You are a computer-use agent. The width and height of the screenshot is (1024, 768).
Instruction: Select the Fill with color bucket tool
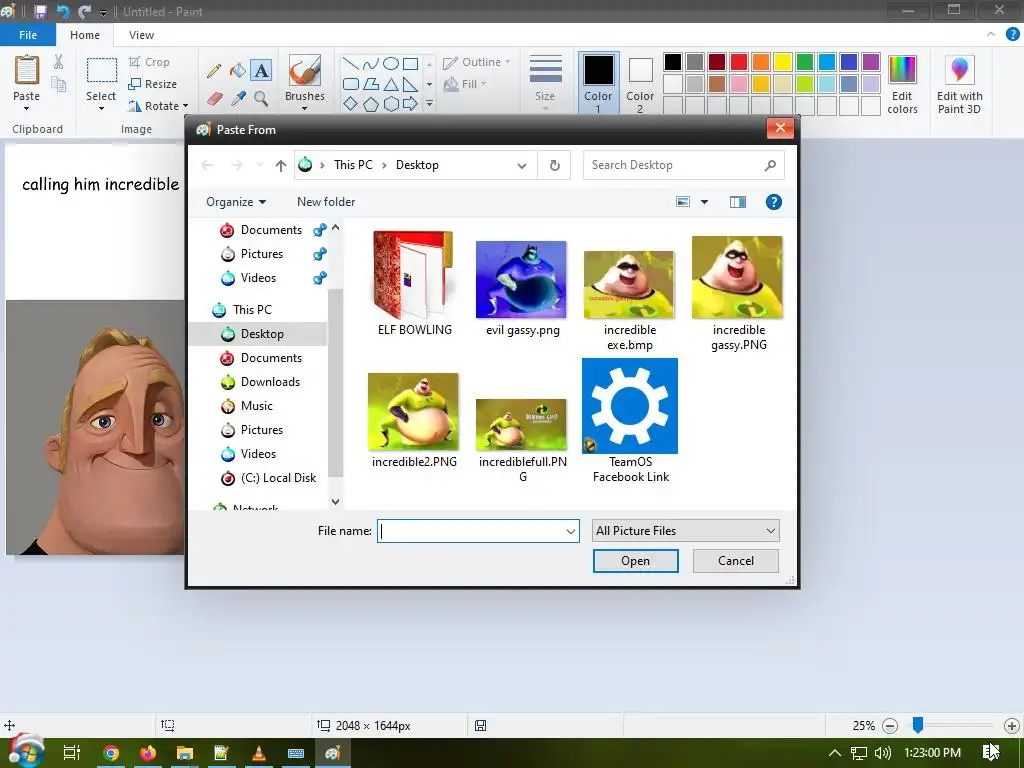point(238,71)
